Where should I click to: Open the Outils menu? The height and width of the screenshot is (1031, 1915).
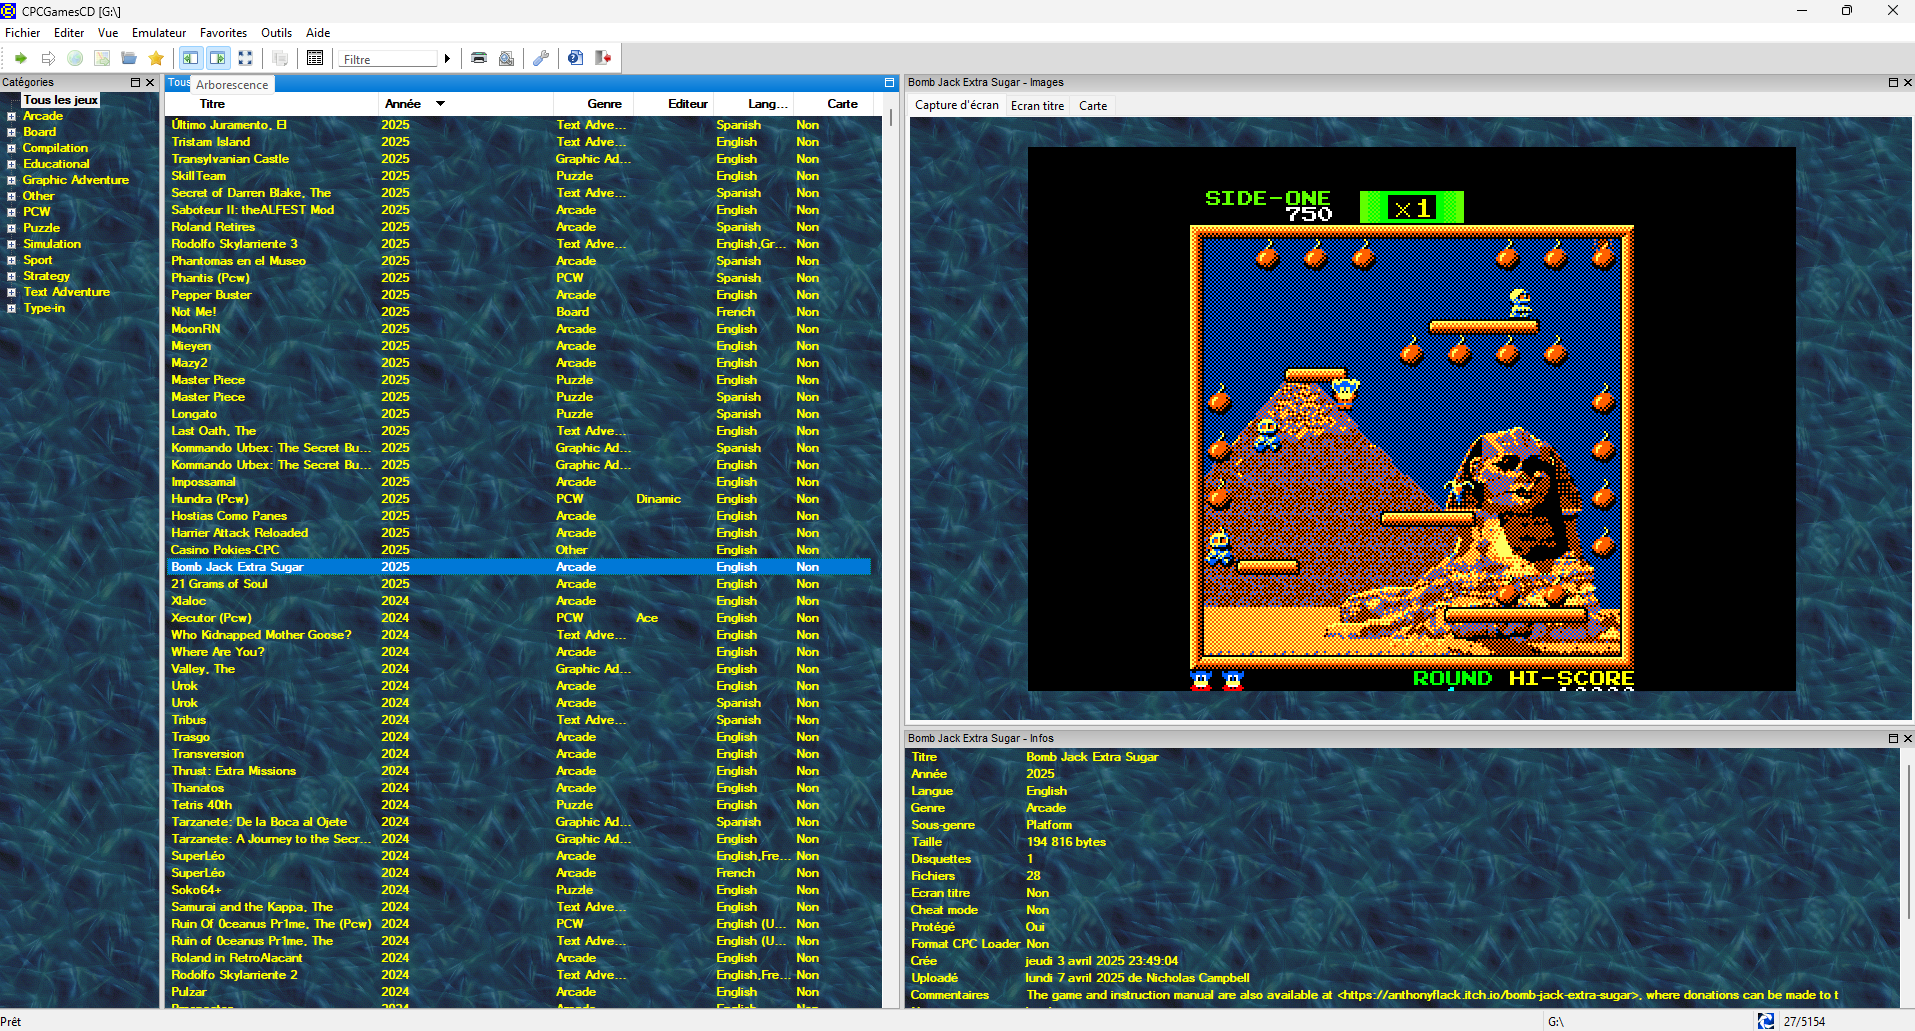277,33
